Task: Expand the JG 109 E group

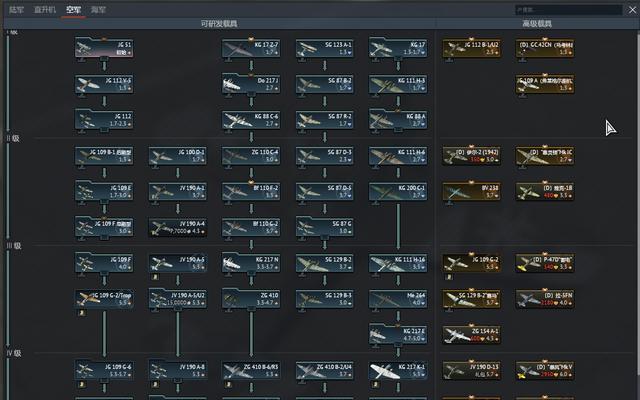Action: point(104,191)
